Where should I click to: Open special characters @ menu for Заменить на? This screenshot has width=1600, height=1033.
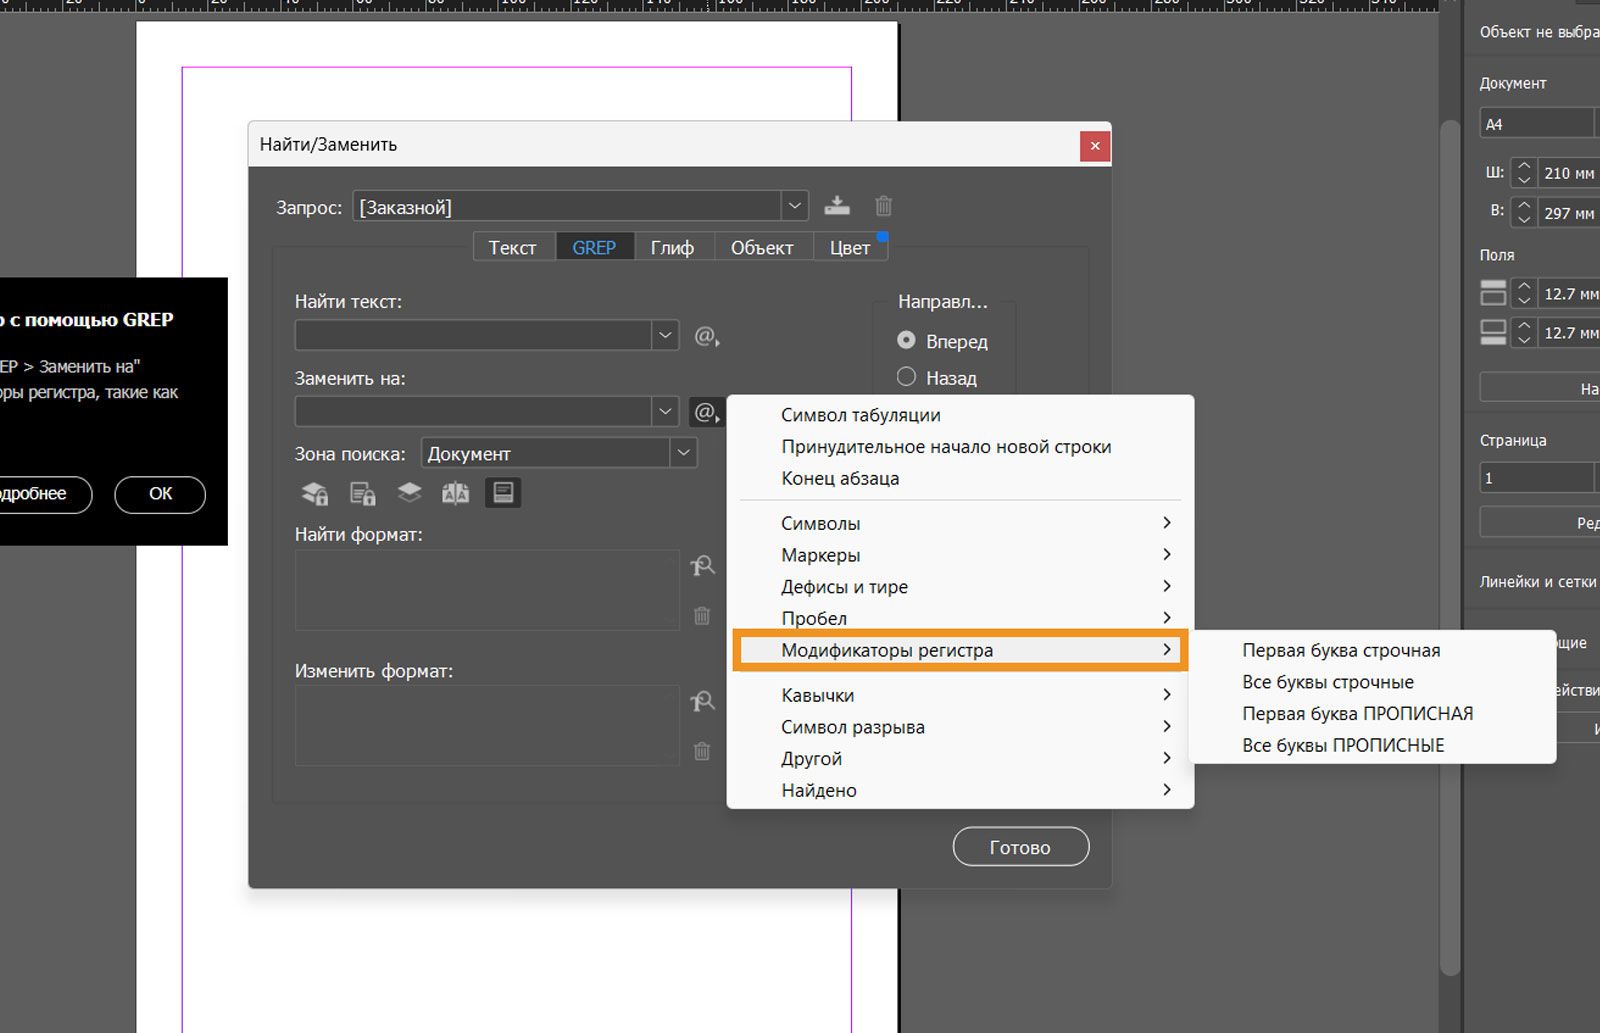[707, 412]
